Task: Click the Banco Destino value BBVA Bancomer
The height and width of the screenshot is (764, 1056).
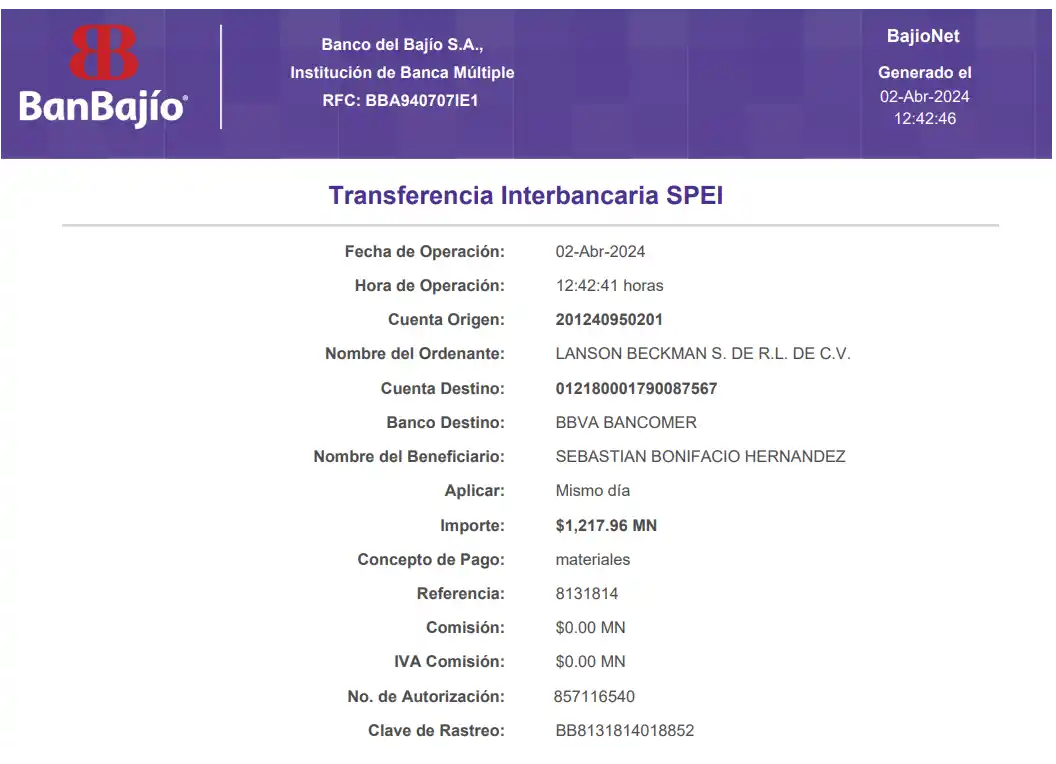Action: pyautogui.click(x=626, y=422)
